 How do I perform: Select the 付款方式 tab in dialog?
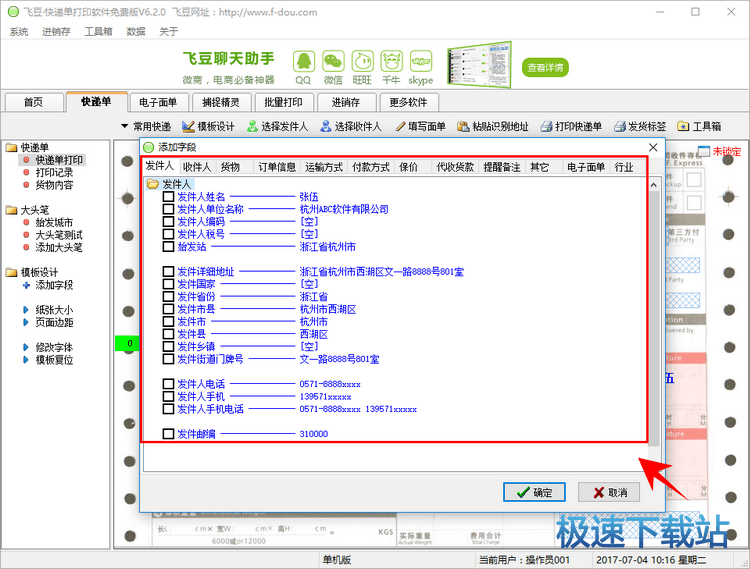tap(370, 167)
